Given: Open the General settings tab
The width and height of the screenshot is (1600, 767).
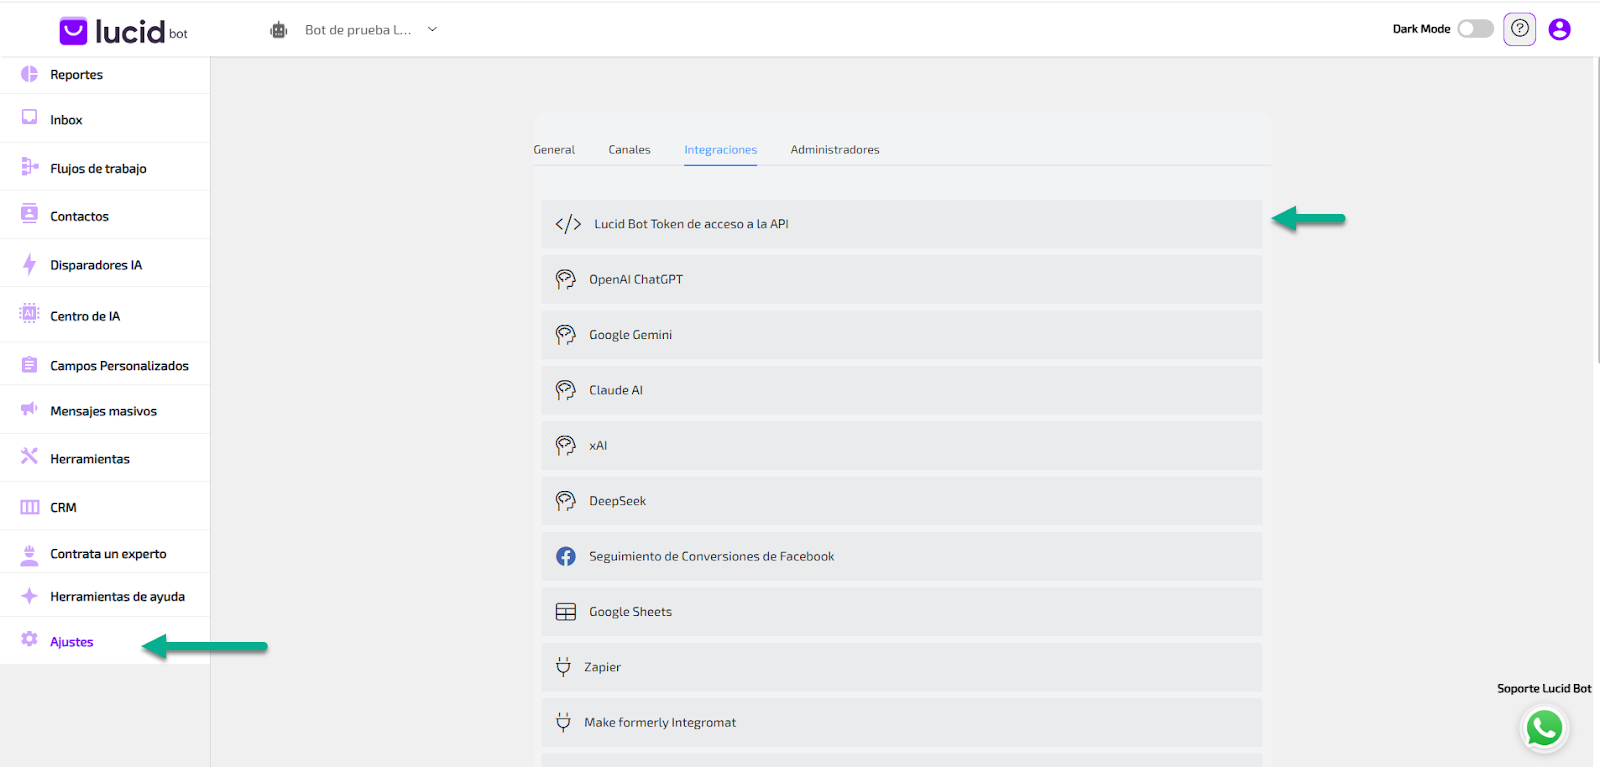Looking at the screenshot, I should (x=554, y=150).
